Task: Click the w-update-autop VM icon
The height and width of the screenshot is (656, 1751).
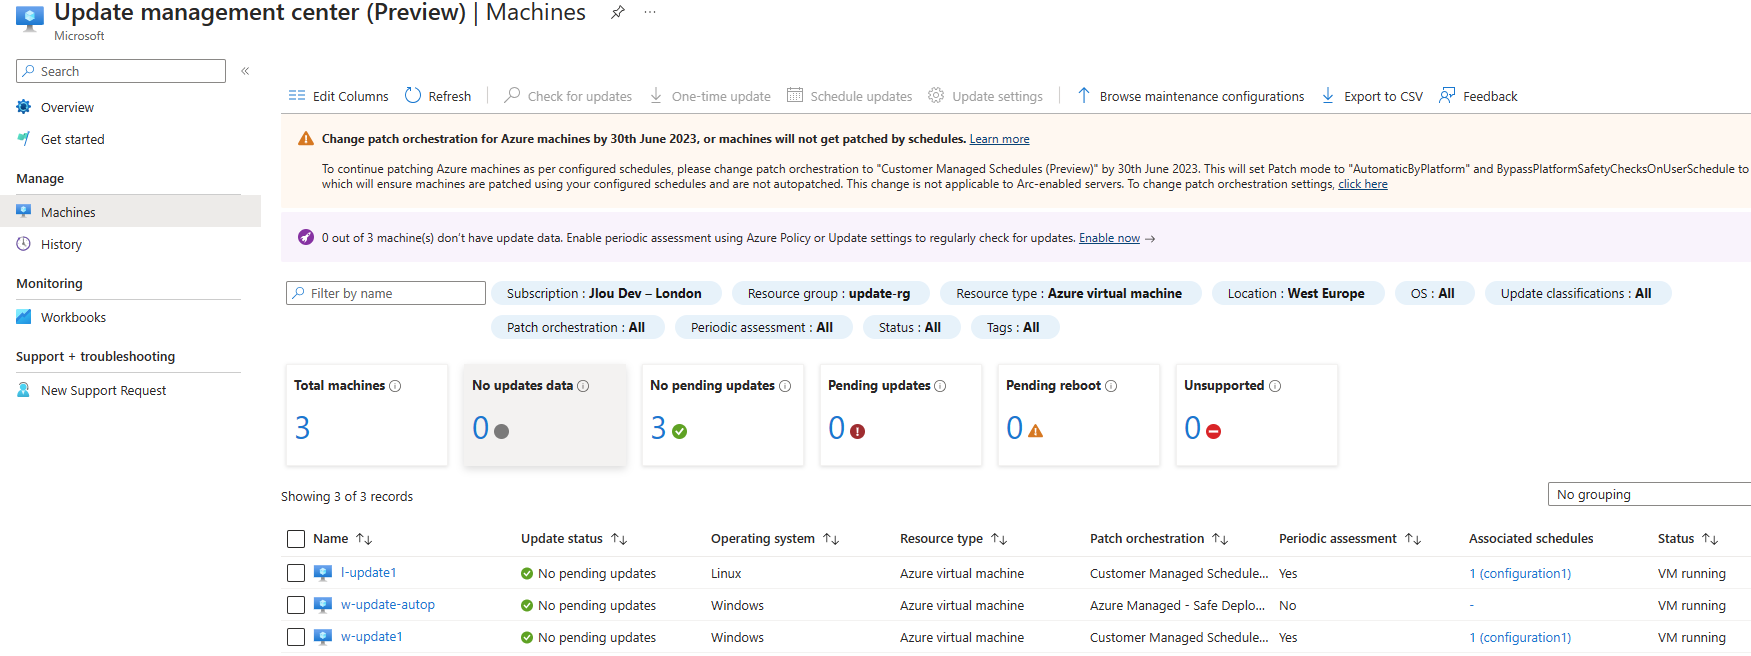Action: (323, 605)
